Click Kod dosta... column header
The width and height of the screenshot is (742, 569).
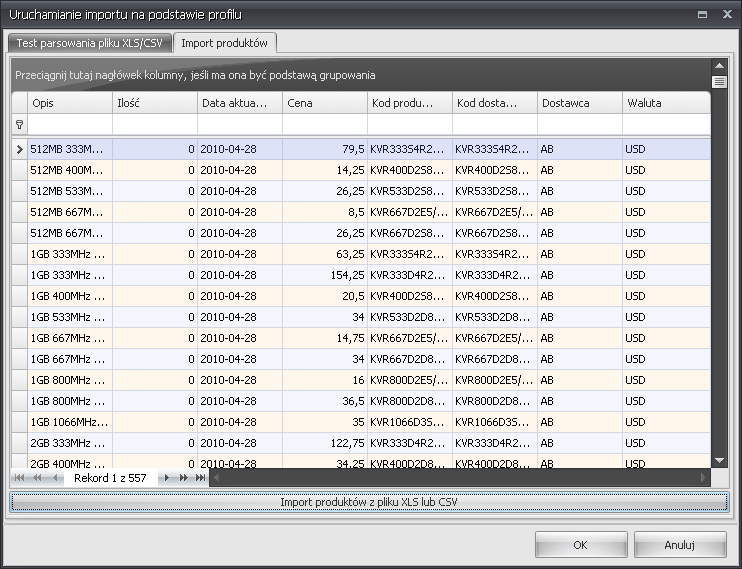pyautogui.click(x=495, y=103)
